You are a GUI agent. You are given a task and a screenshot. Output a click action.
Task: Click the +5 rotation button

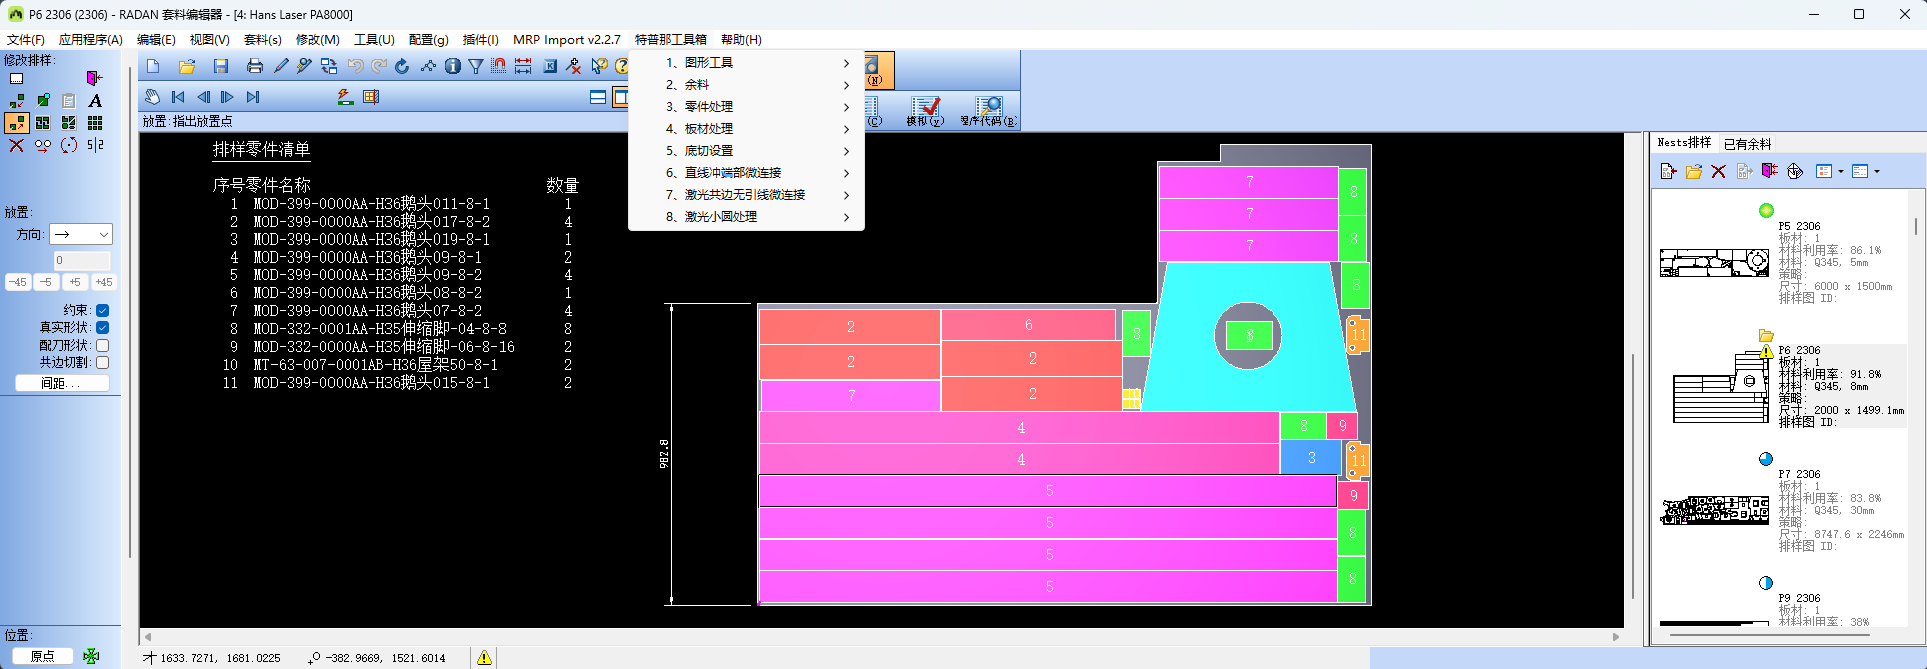75,282
